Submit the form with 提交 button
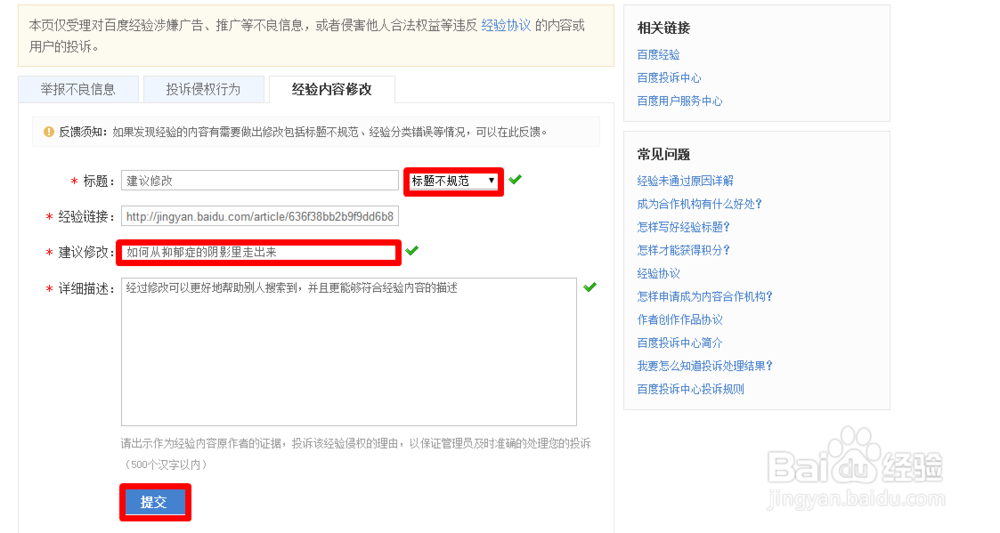Image resolution: width=1000 pixels, height=533 pixels. pyautogui.click(x=155, y=502)
